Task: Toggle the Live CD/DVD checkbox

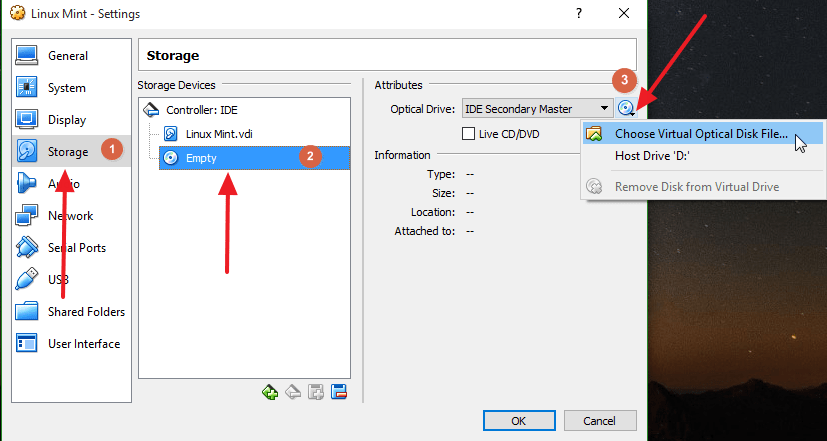Action: pyautogui.click(x=468, y=134)
